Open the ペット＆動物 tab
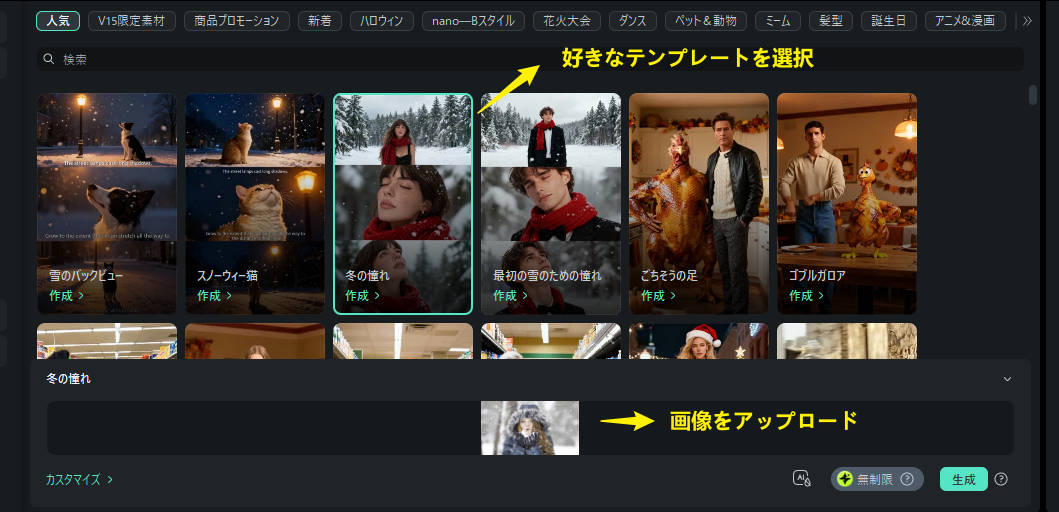Viewport: 1059px width, 512px height. pyautogui.click(x=706, y=21)
